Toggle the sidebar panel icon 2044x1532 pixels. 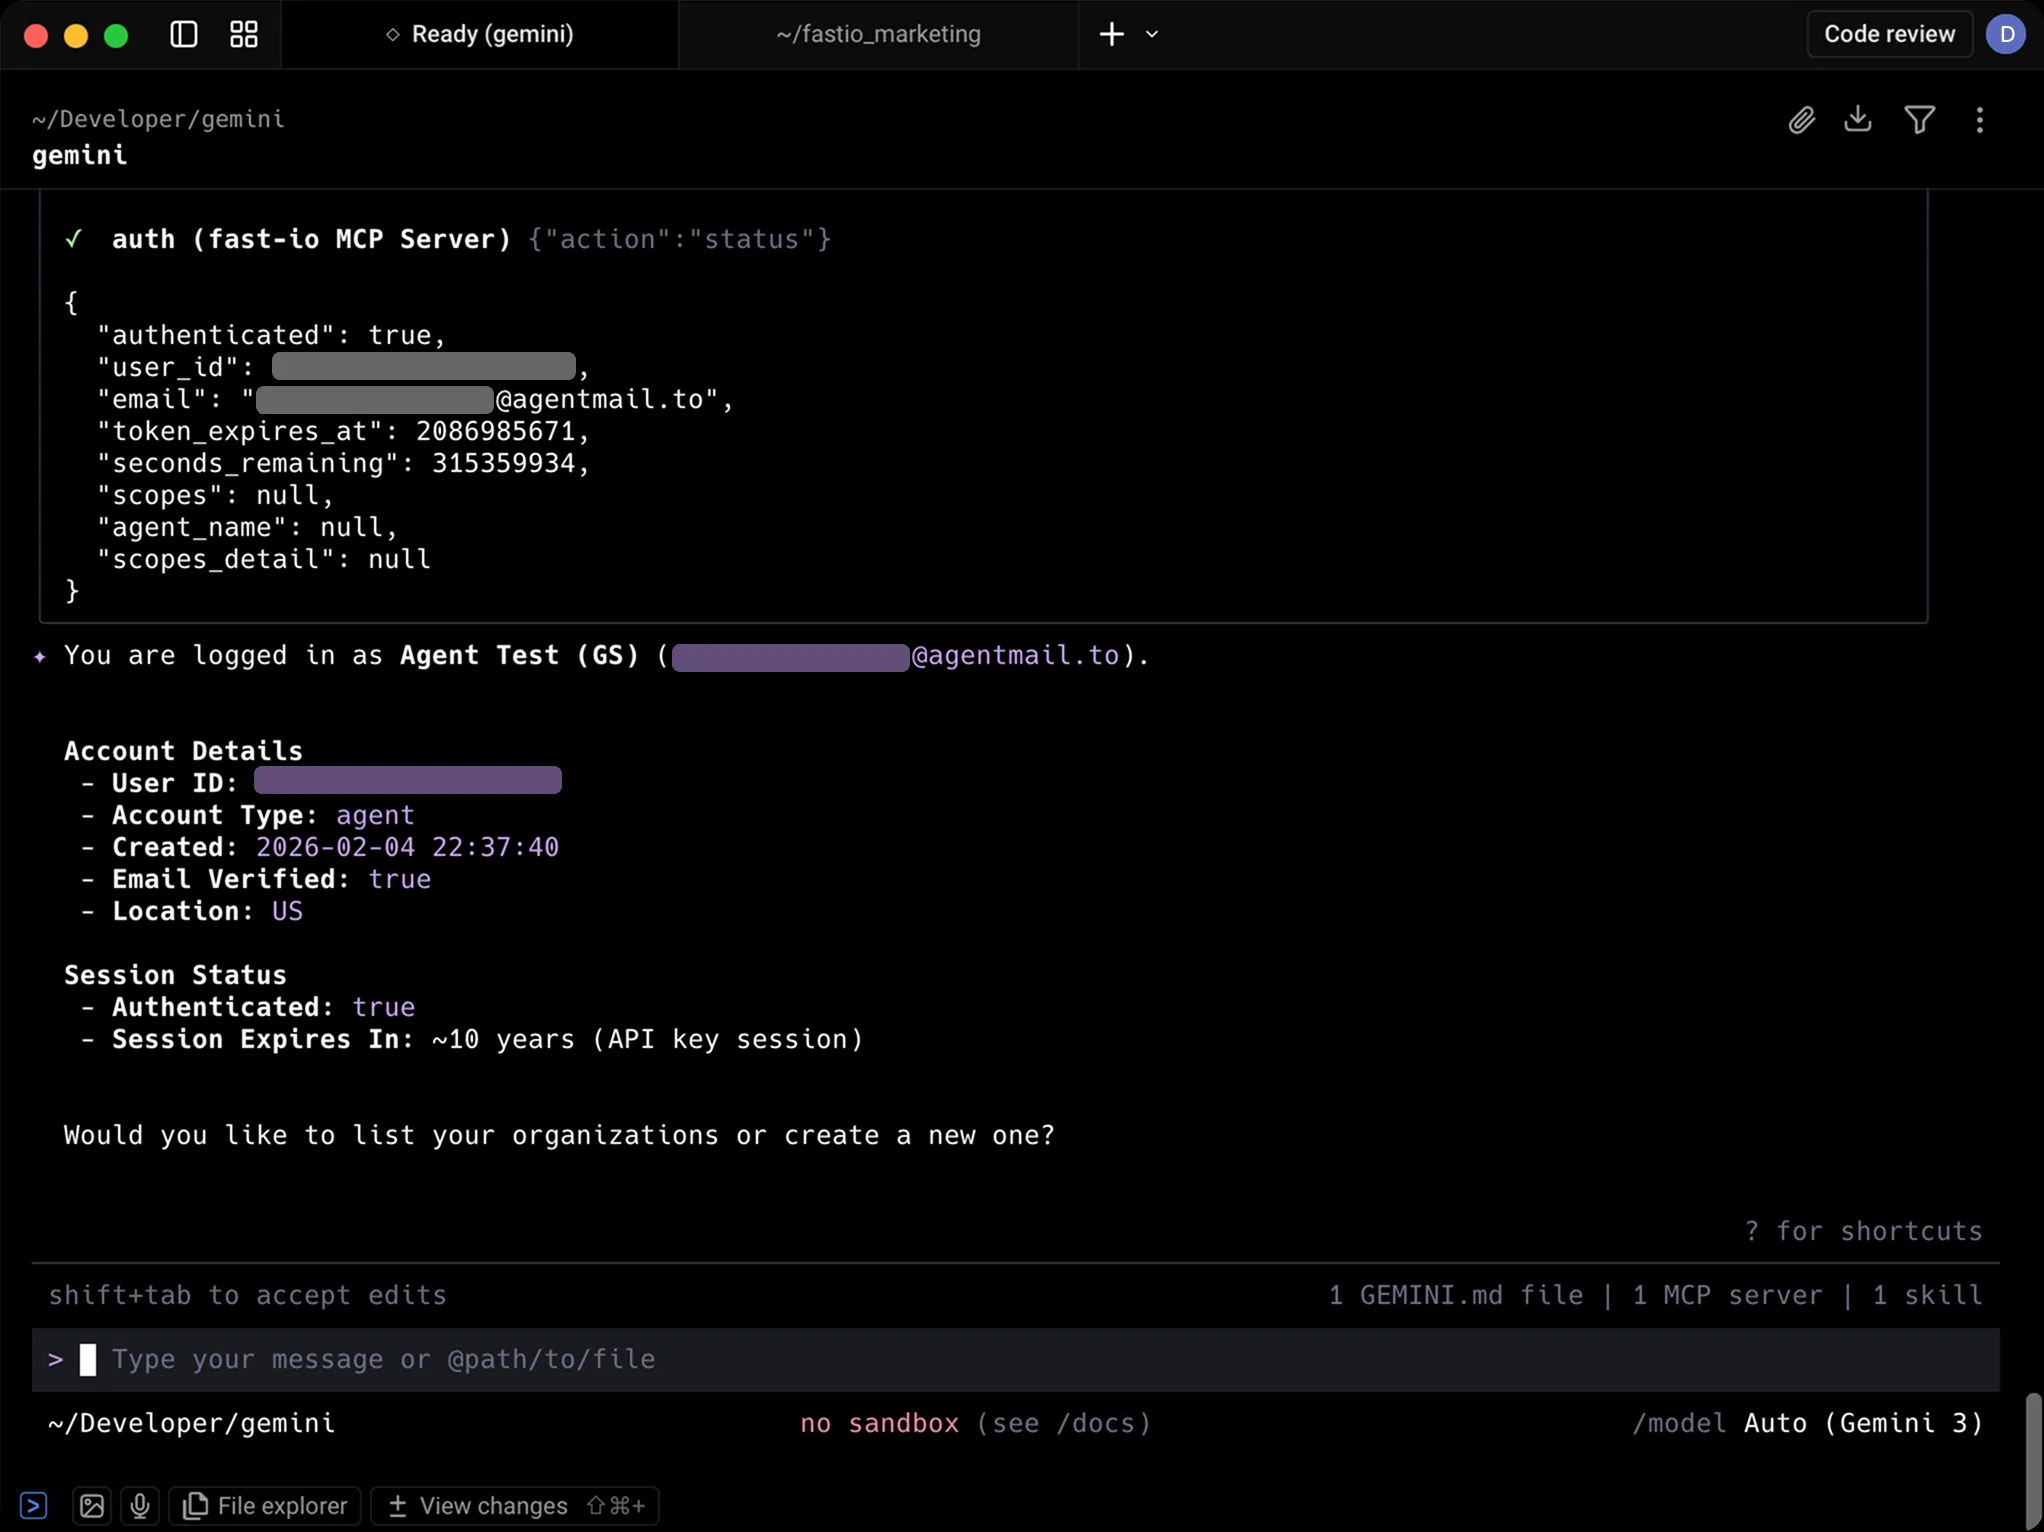coord(183,33)
